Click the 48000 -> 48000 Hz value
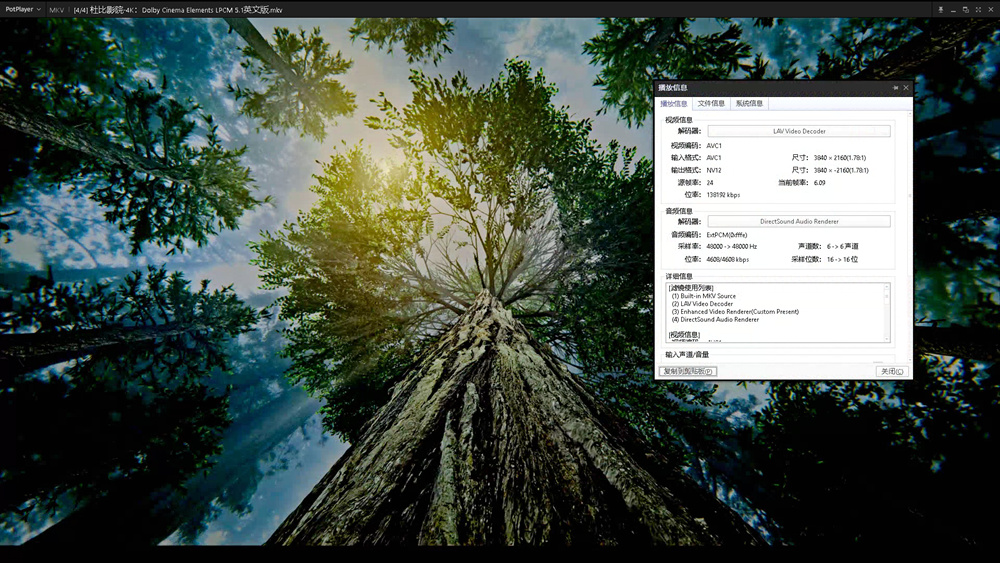Screen dimensions: 1000x563 [732, 246]
